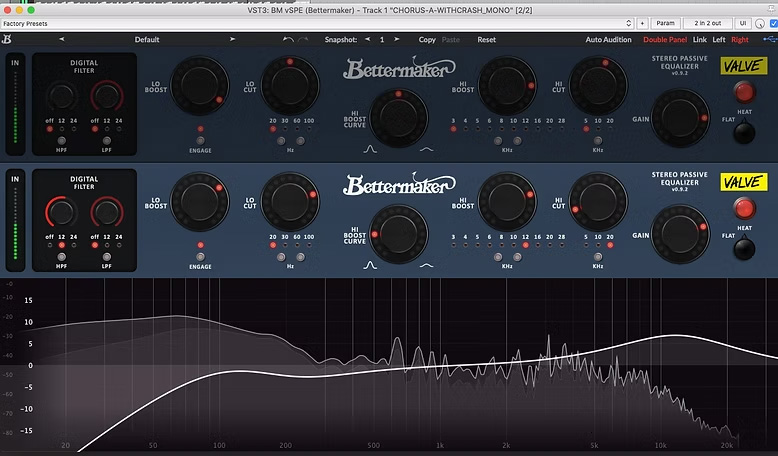Switch to Left channel tab
This screenshot has width=778, height=456.
click(x=719, y=39)
